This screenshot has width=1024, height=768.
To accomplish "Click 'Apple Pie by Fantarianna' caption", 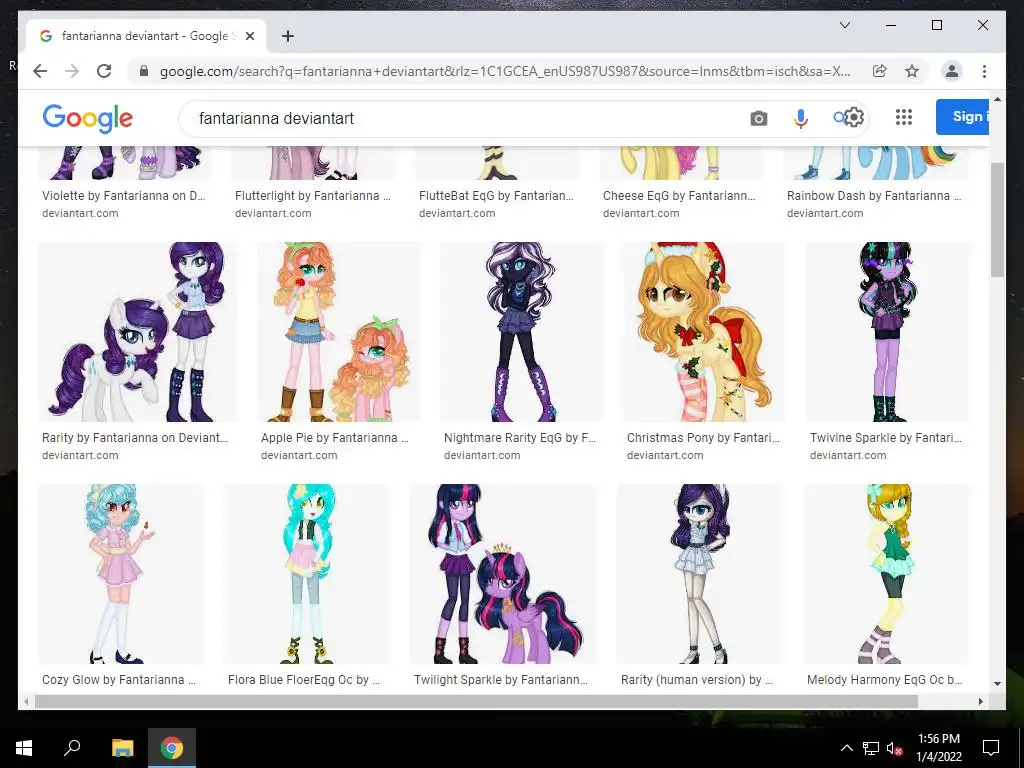I will pos(334,438).
